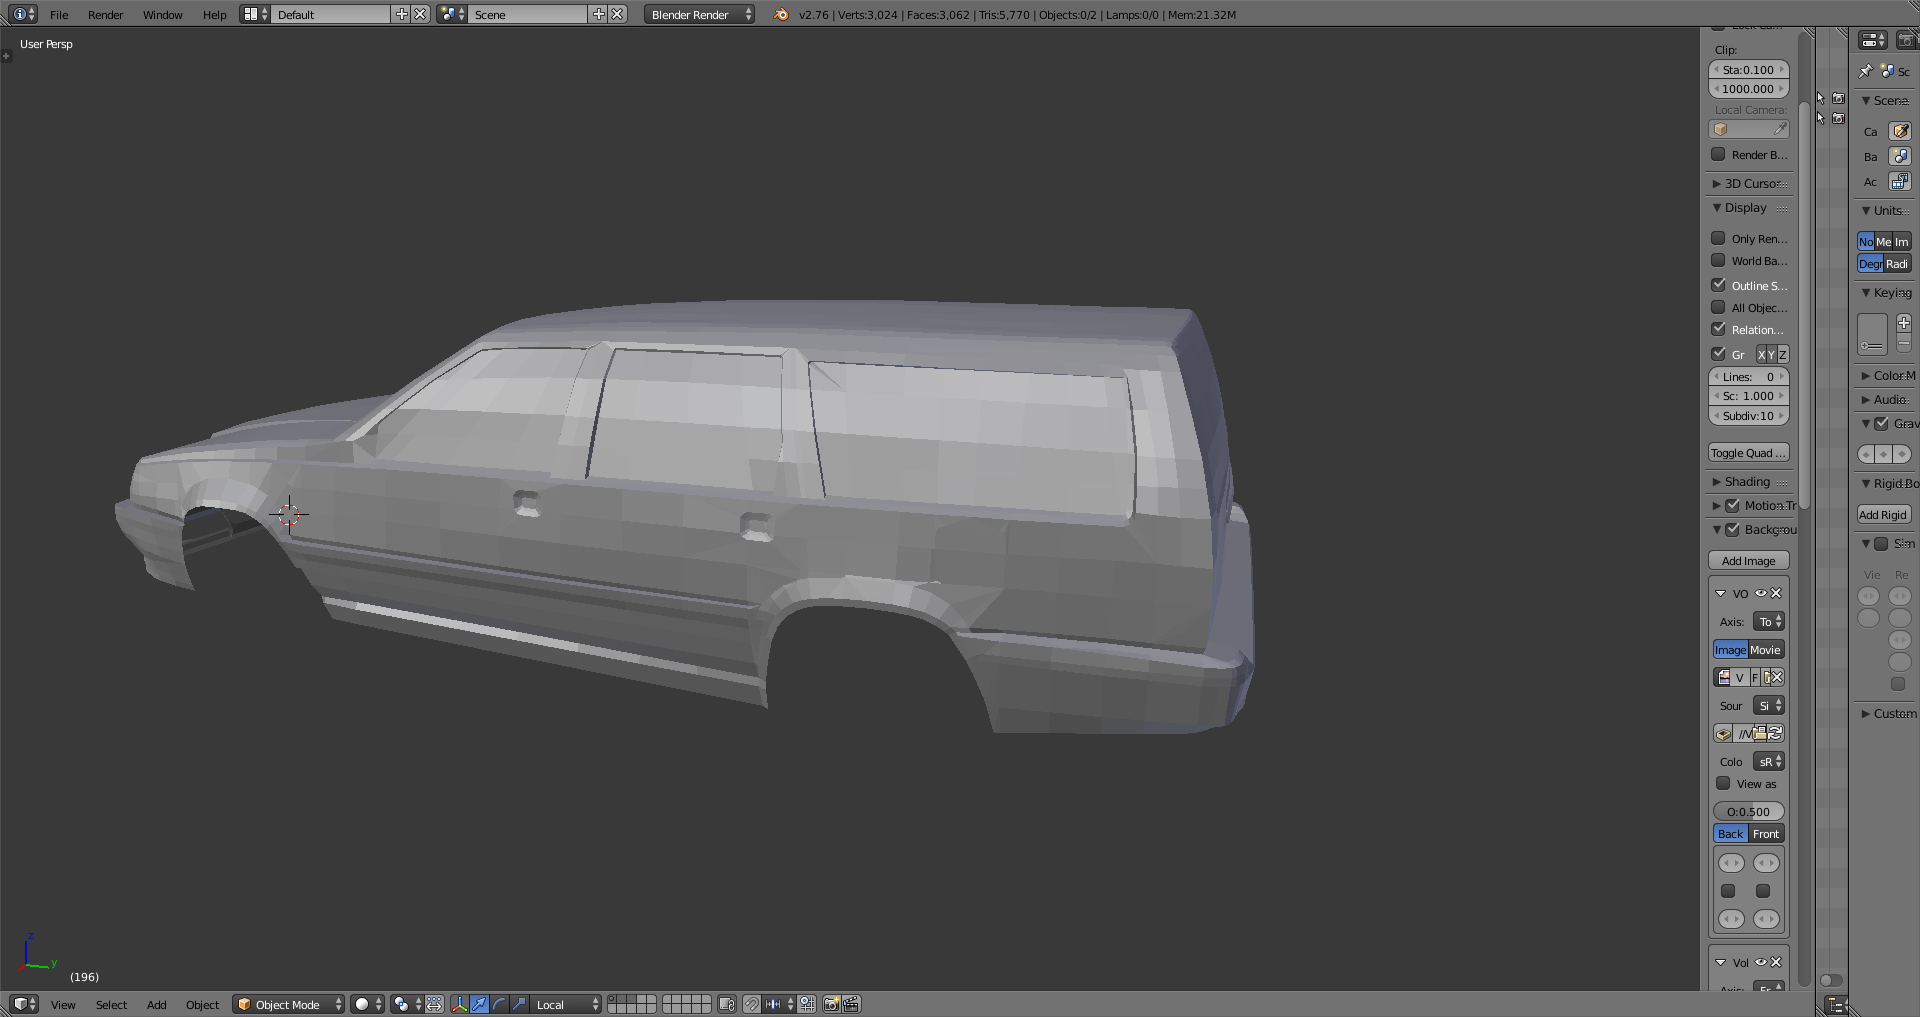Toggle layer lock to scene icon
Viewport: 1920px width, 1017px height.
[x=727, y=1004]
